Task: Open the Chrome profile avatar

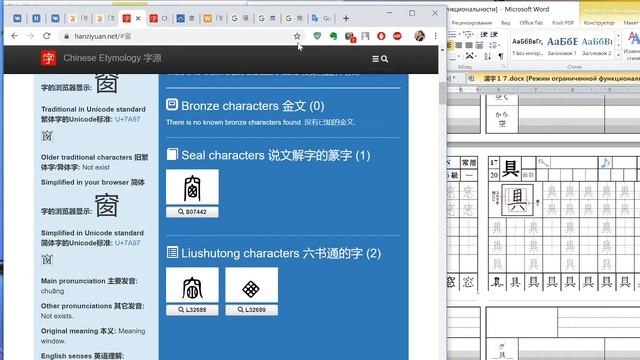Action: point(419,36)
